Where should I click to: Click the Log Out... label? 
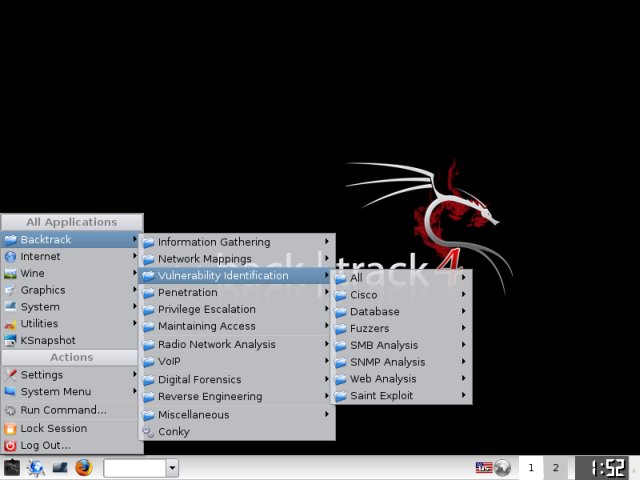coord(46,445)
